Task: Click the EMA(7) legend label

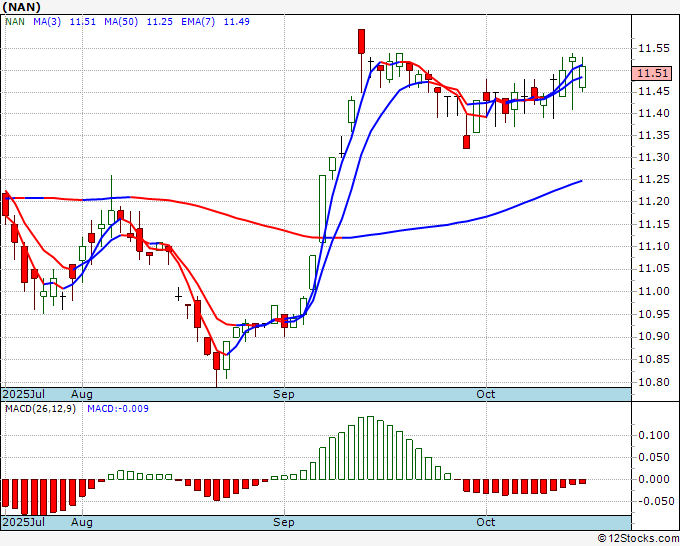Action: point(198,22)
